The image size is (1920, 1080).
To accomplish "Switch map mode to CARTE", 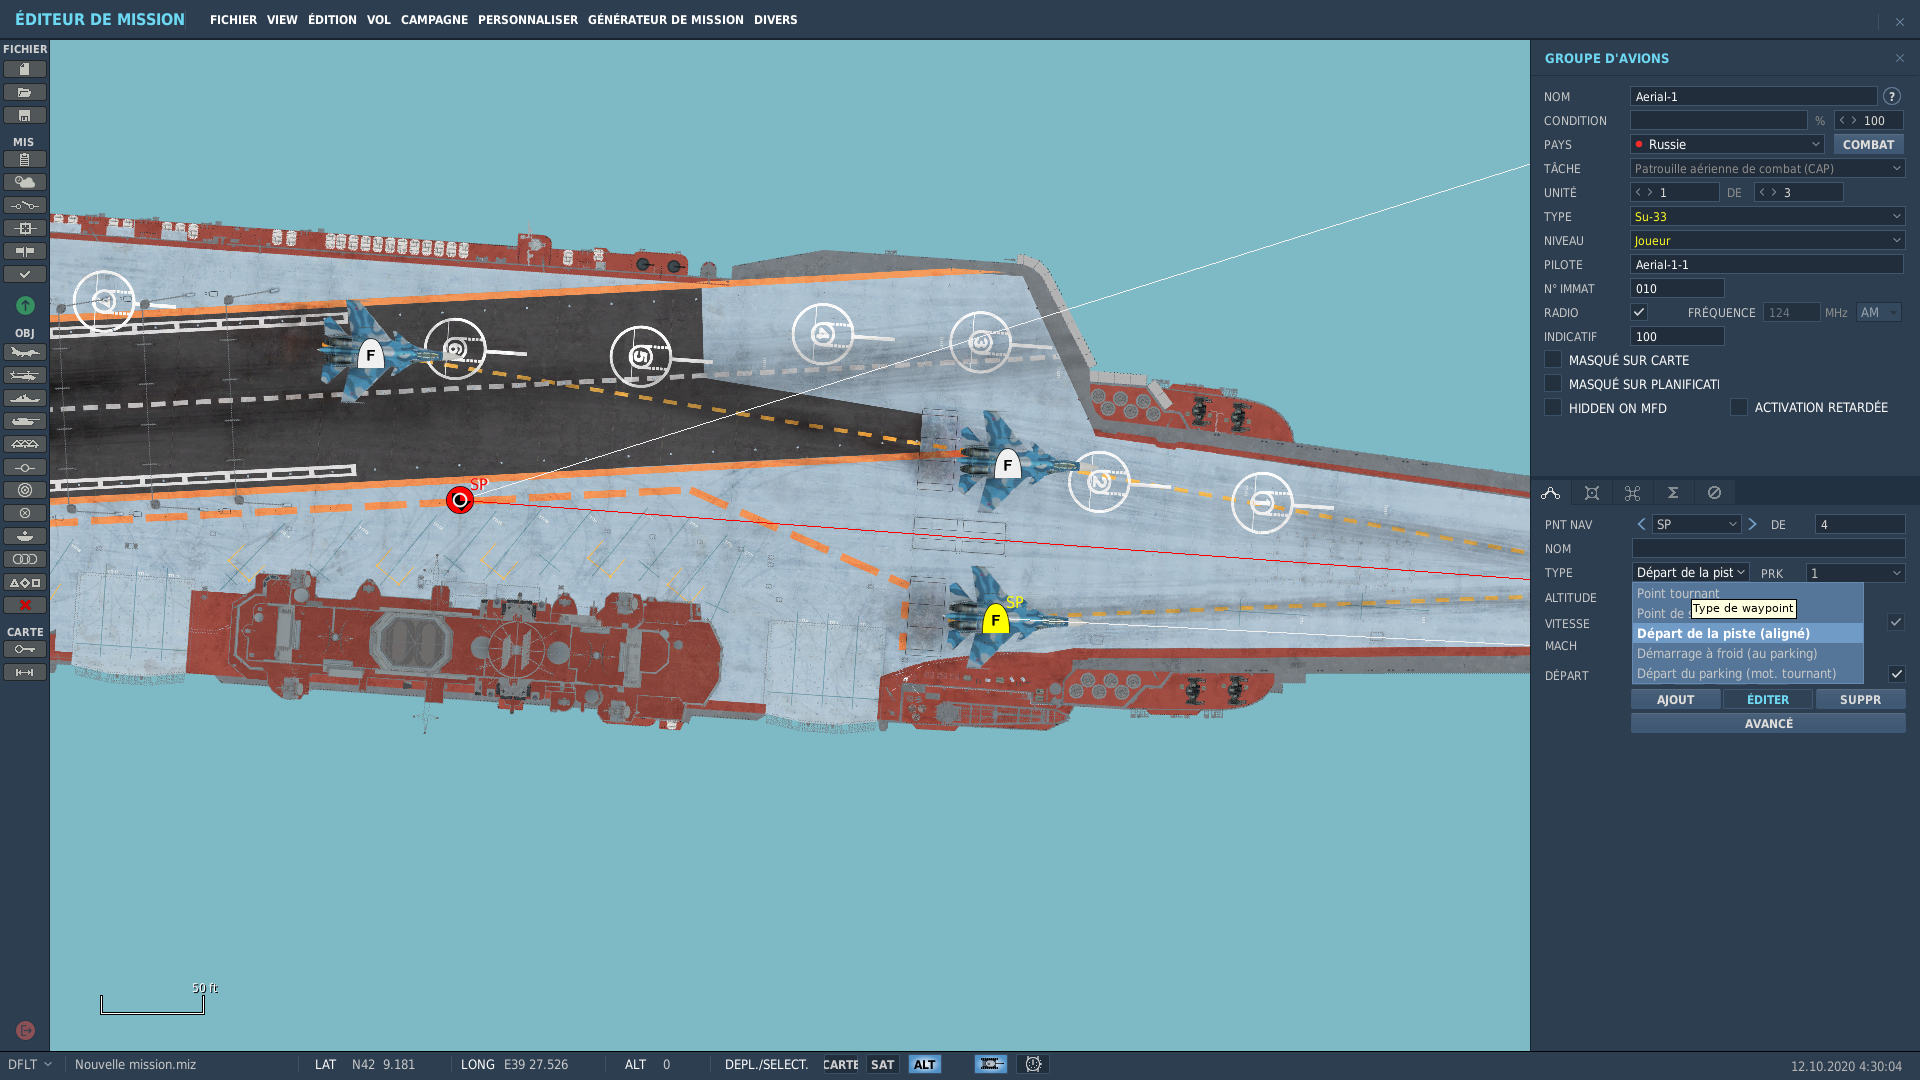I will coord(840,1064).
